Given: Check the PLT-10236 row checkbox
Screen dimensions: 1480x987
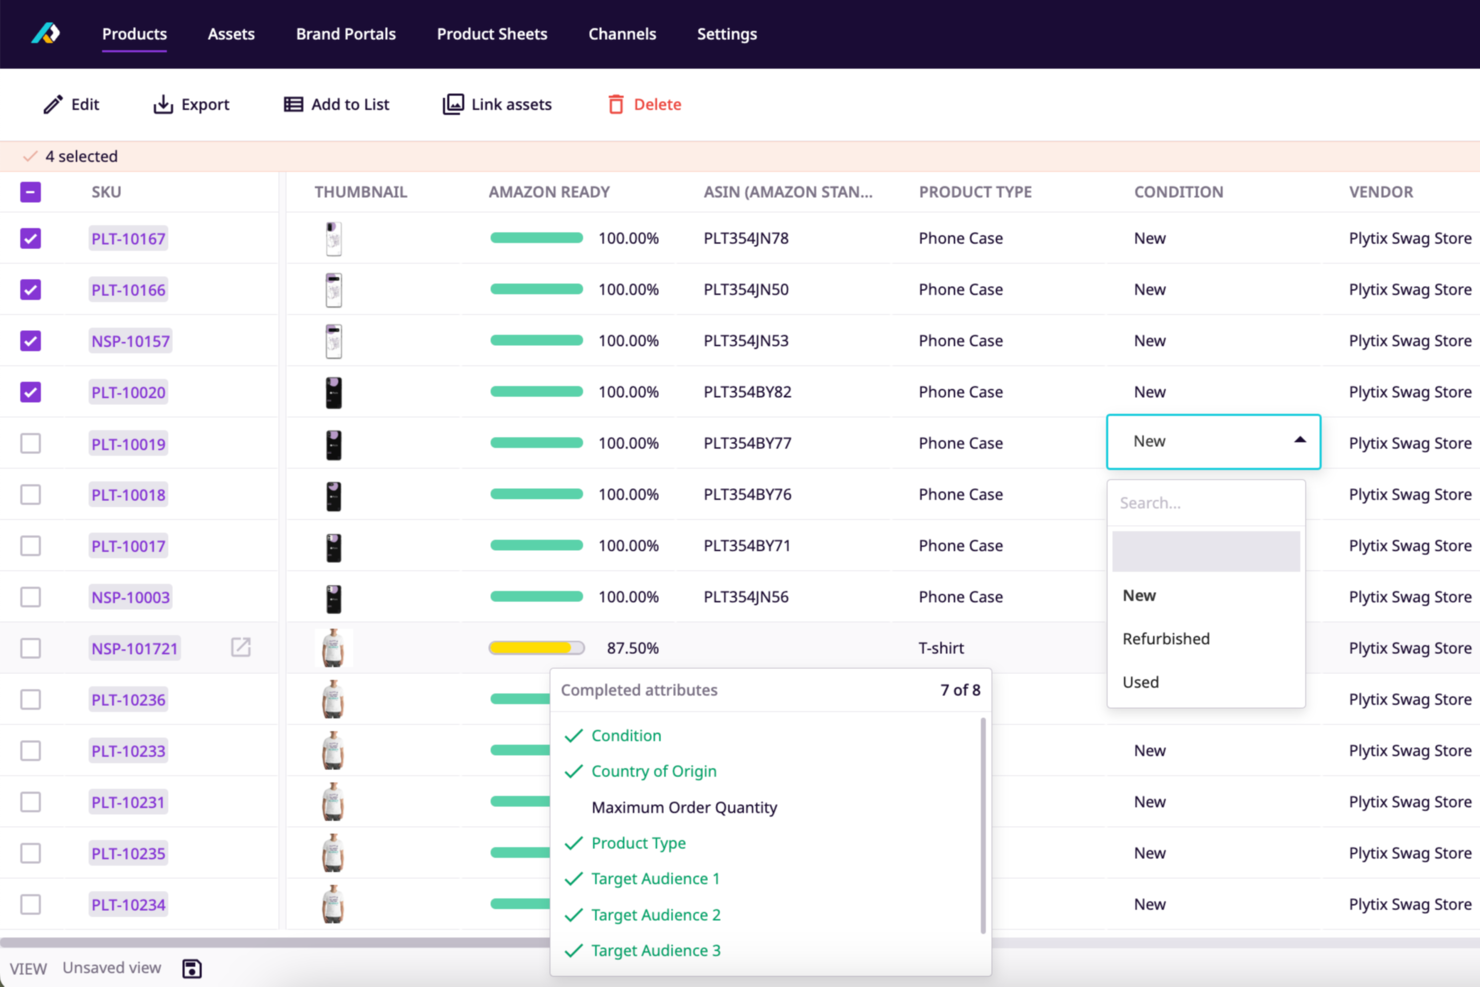Looking at the screenshot, I should pos(31,699).
